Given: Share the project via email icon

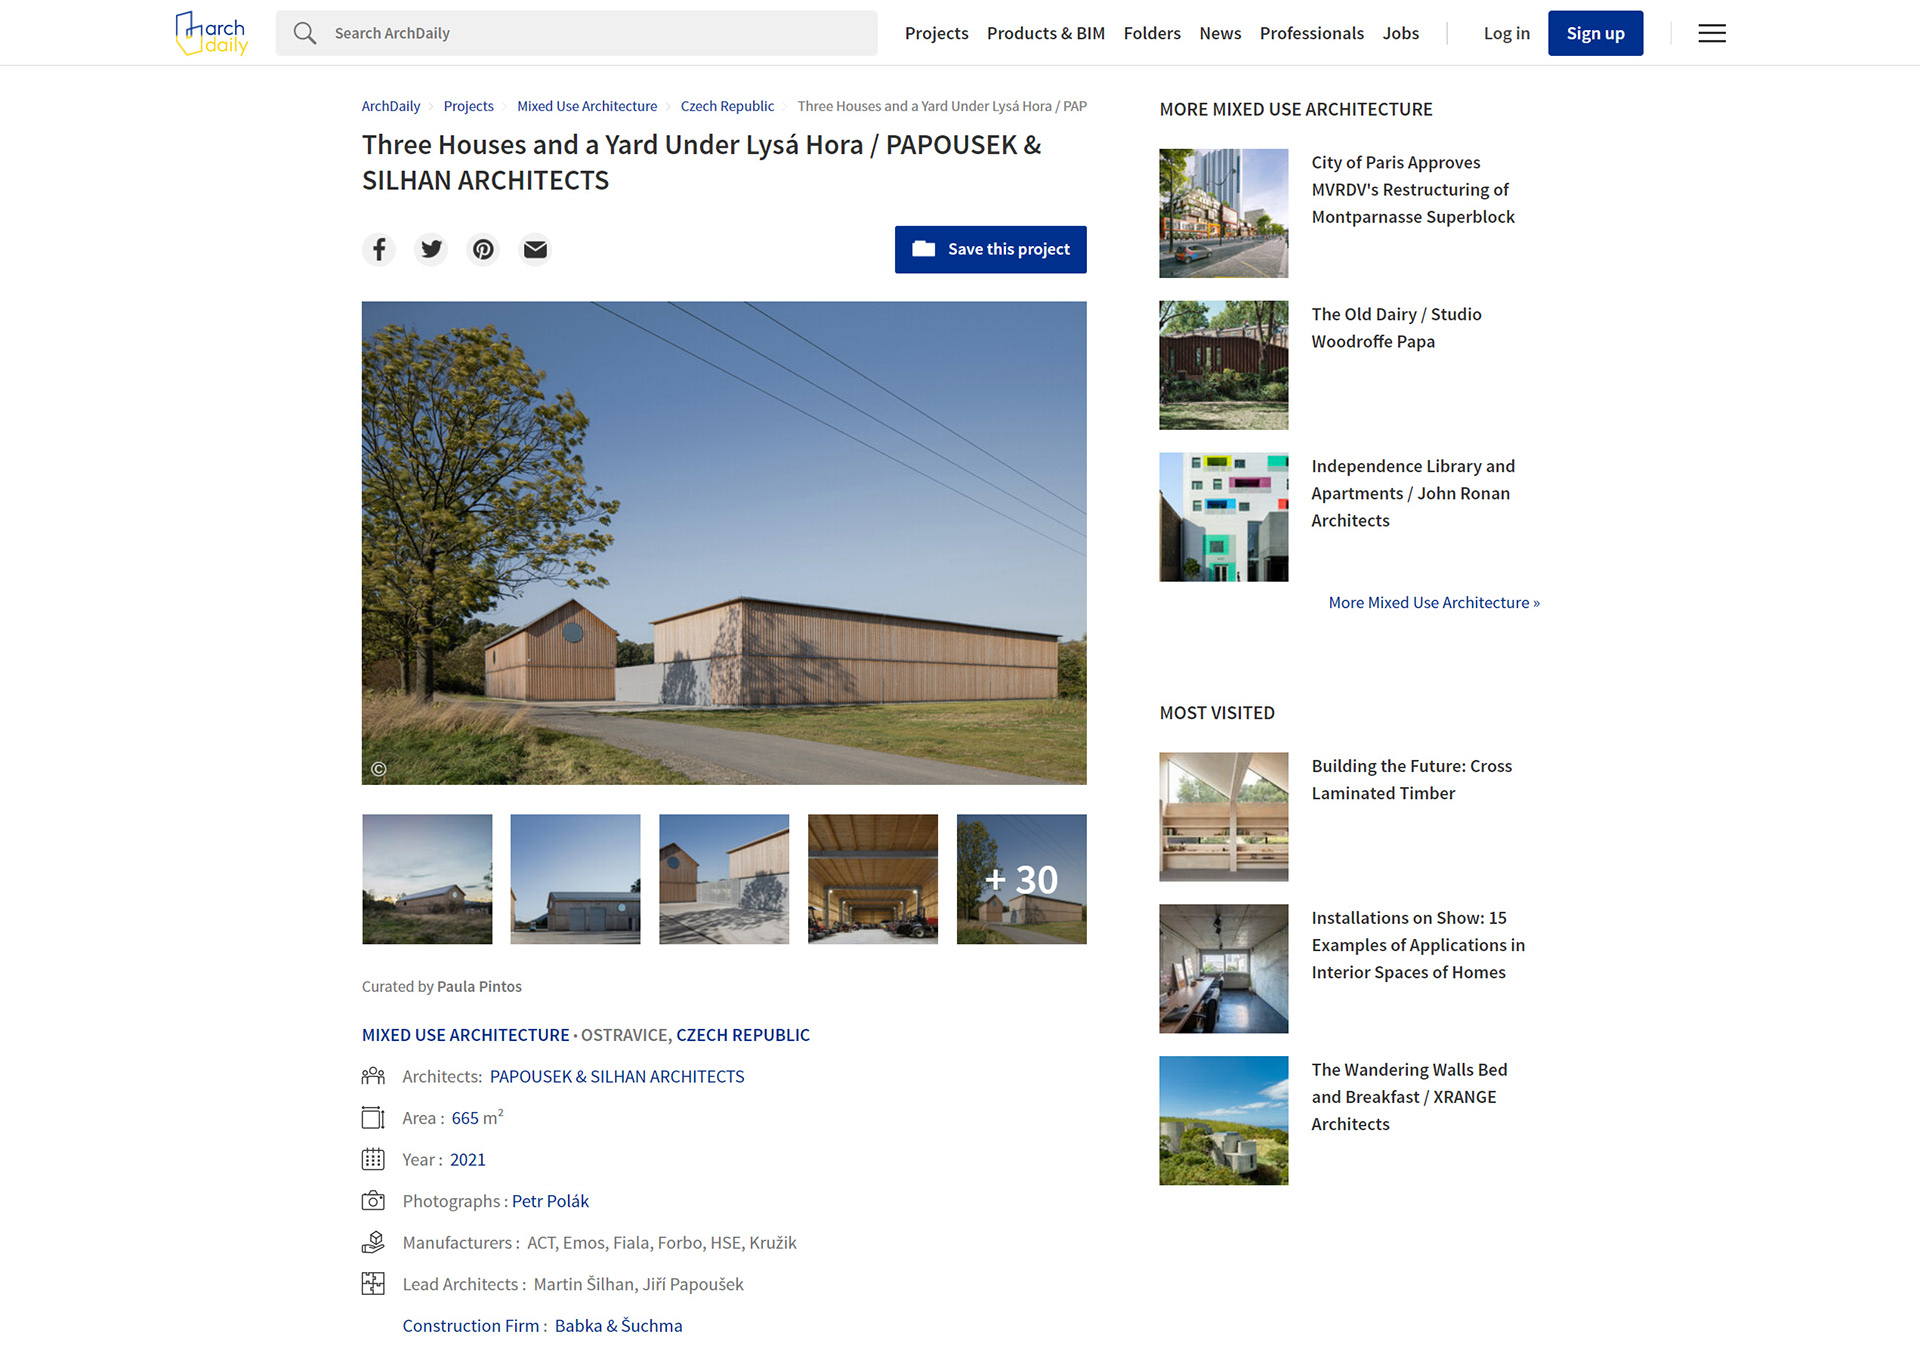Looking at the screenshot, I should pos(535,249).
